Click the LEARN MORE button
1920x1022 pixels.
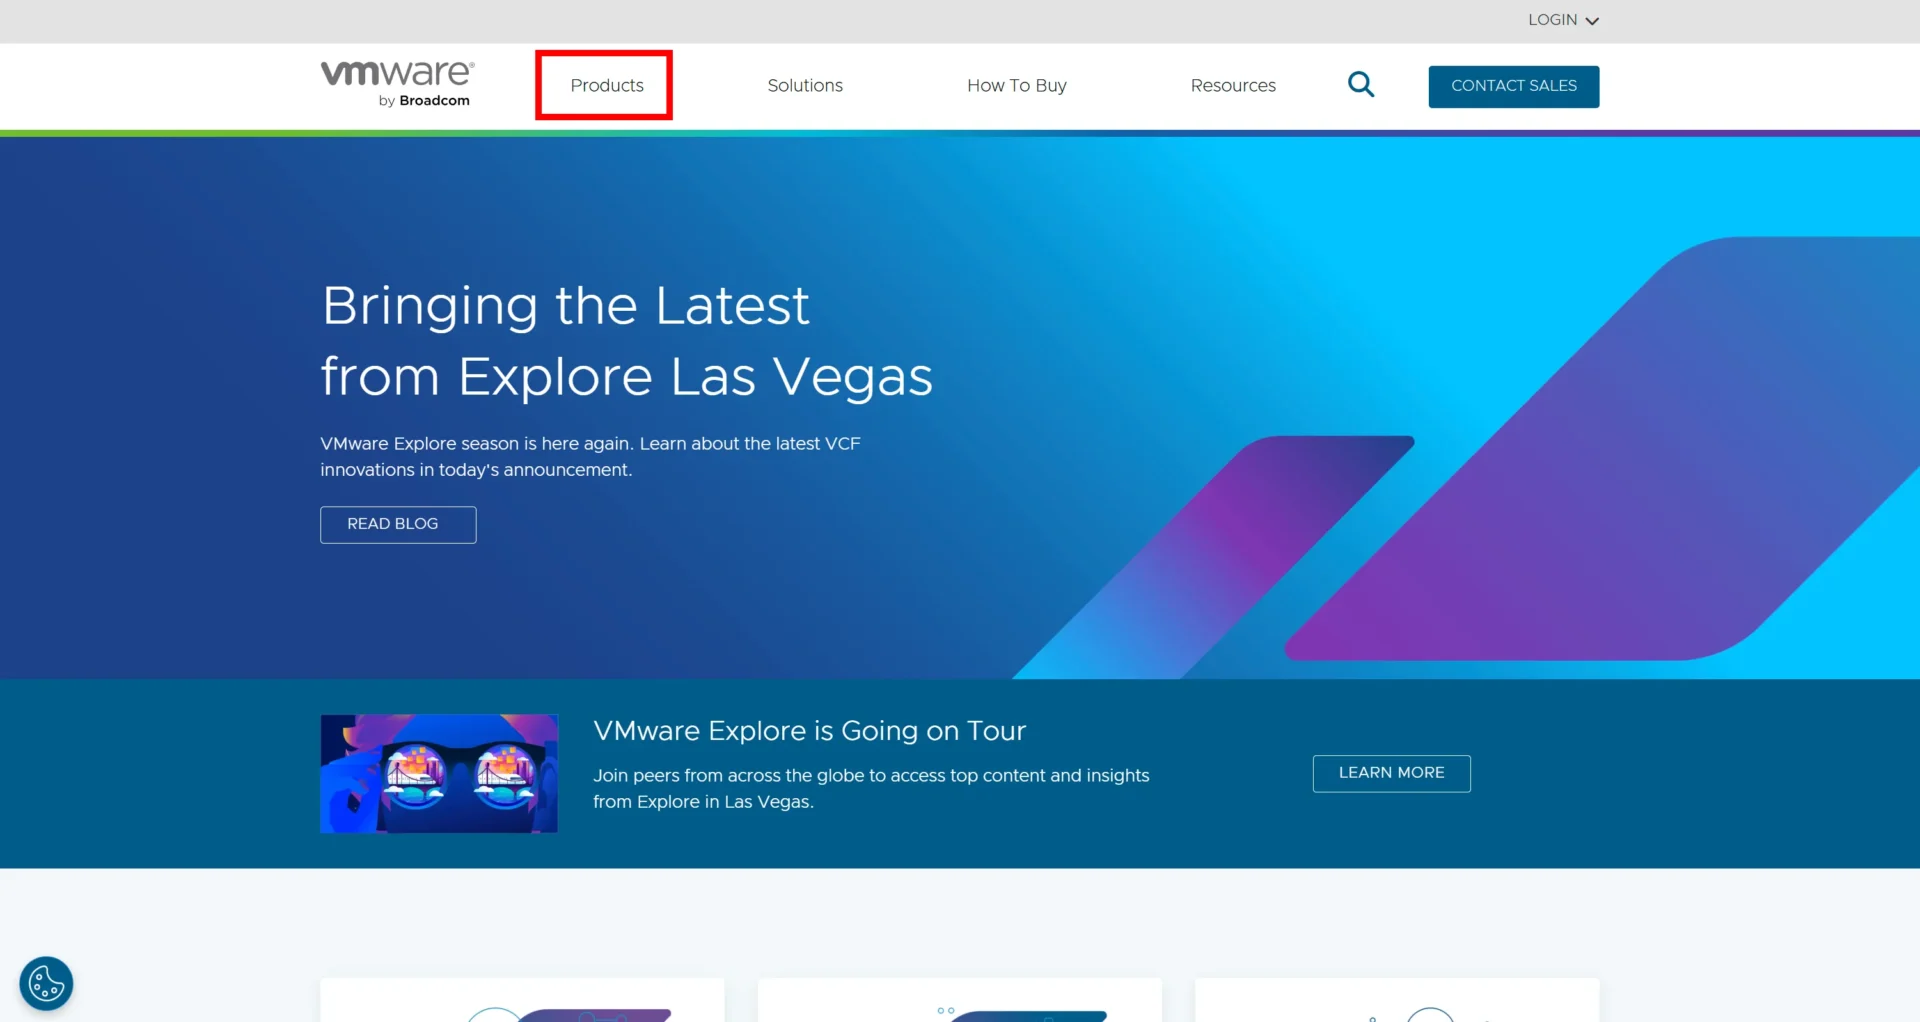click(1392, 774)
